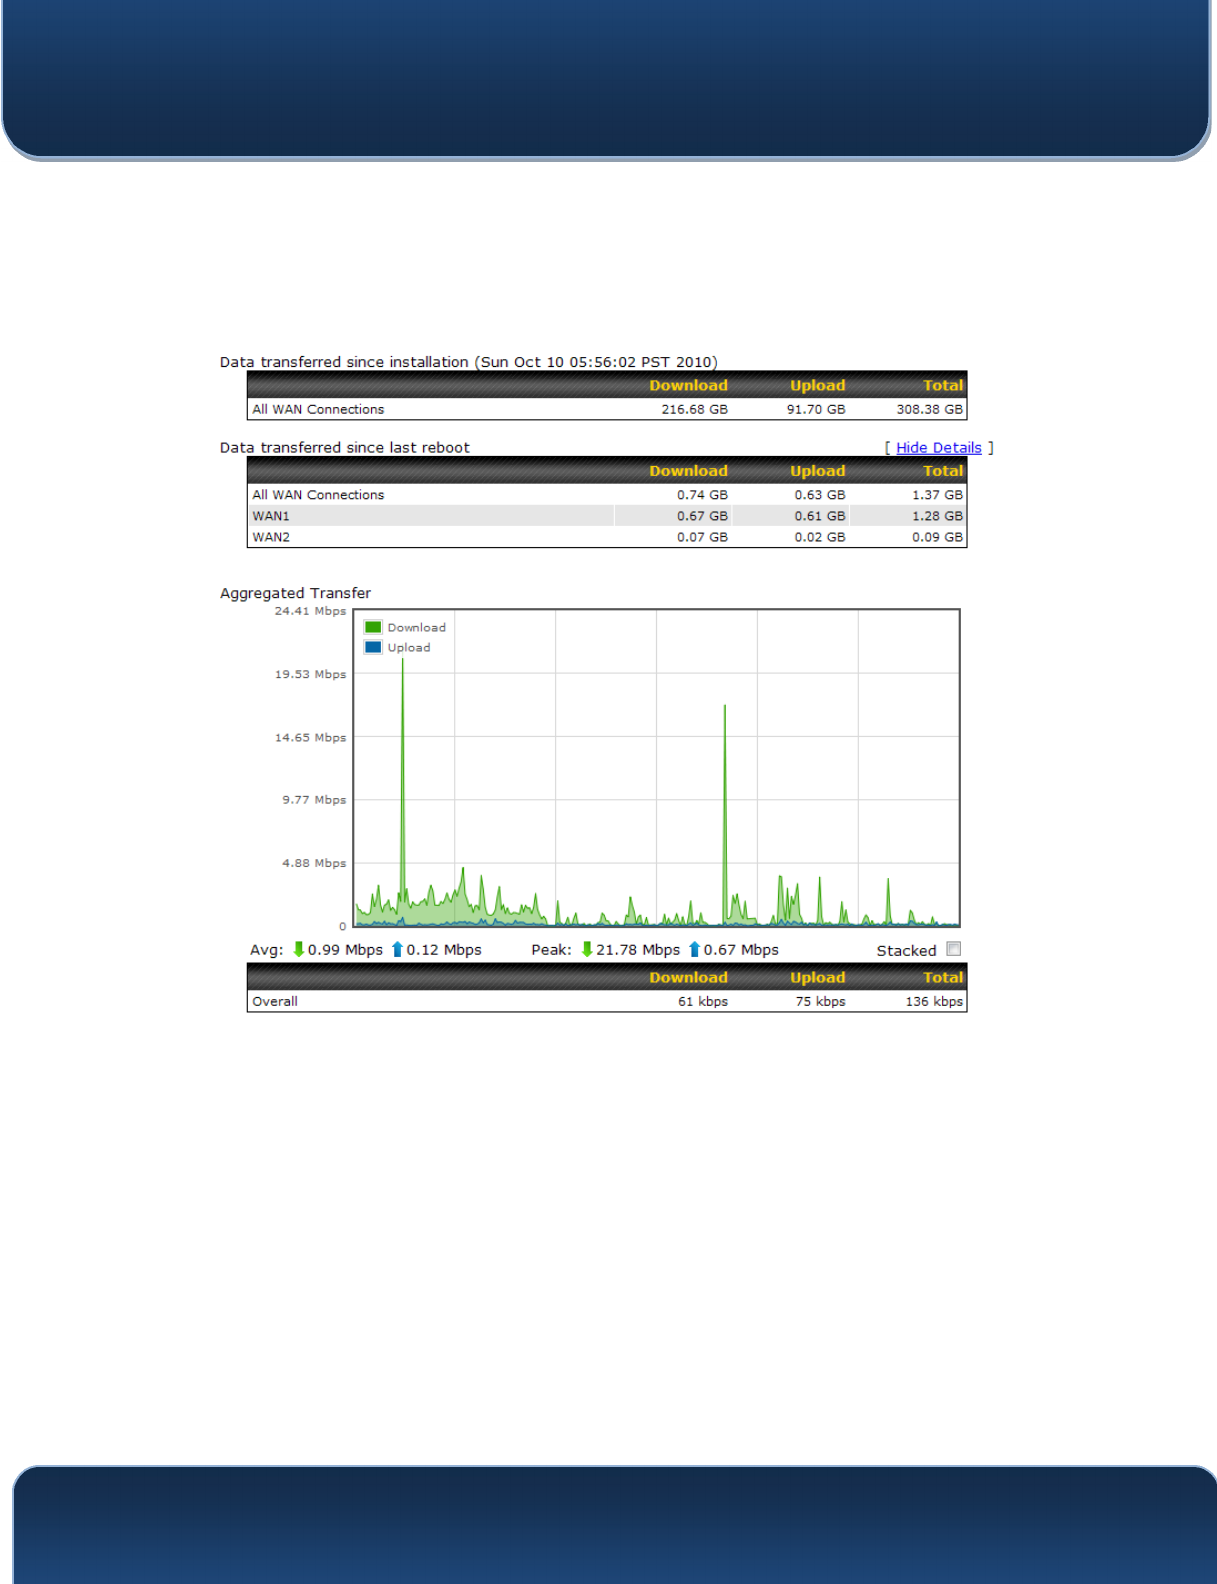Select the WAN2 row label
The width and height of the screenshot is (1217, 1584).
(271, 537)
